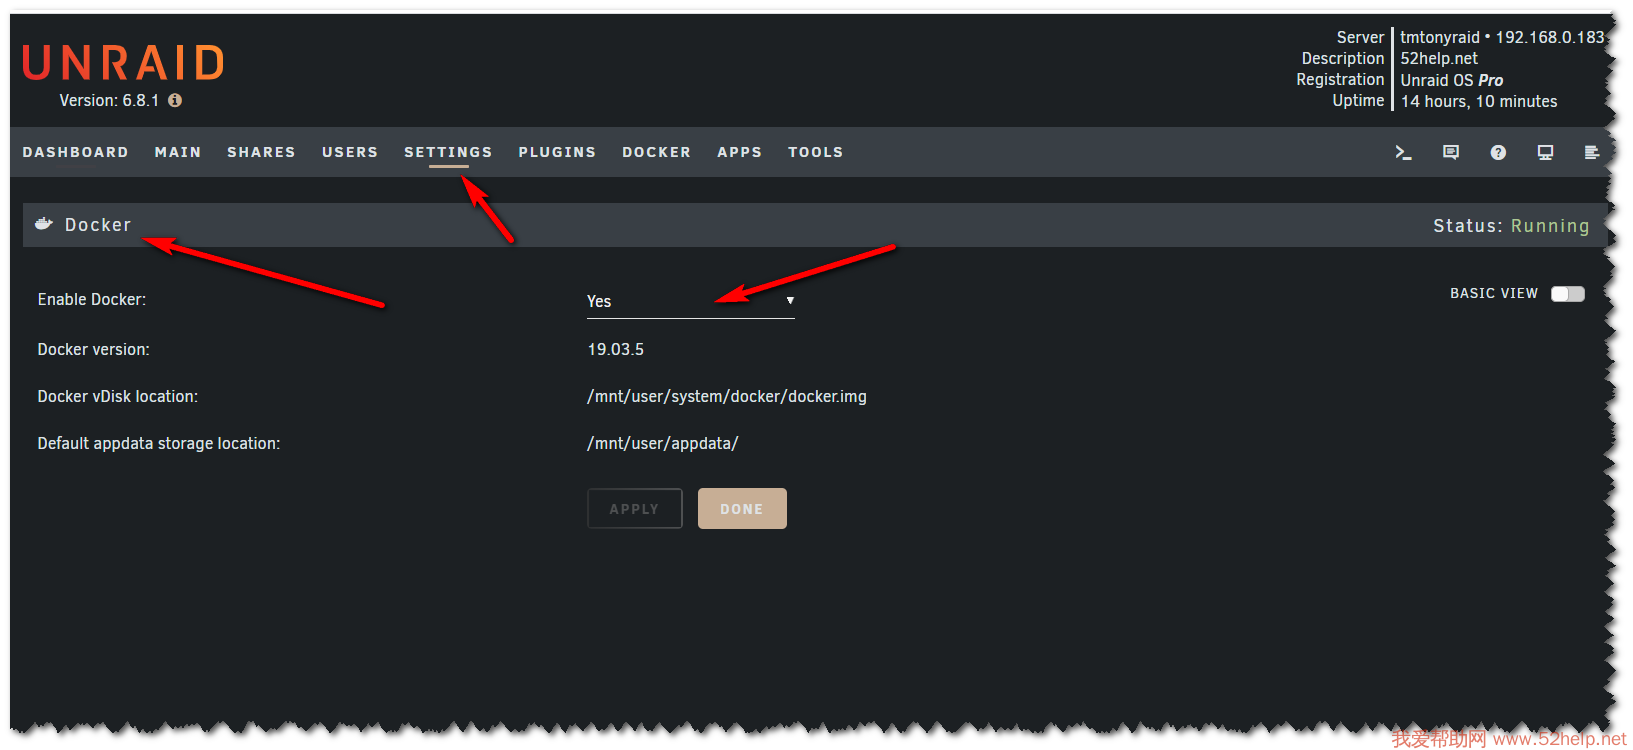The height and width of the screenshot is (750, 1633).
Task: Navigate to the Apps tab
Action: click(x=739, y=153)
